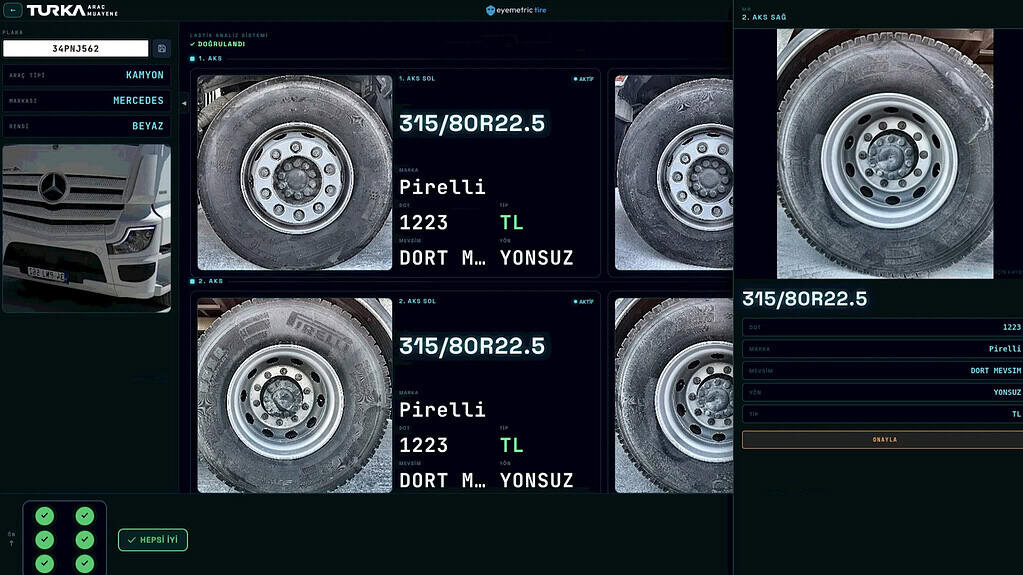The width and height of the screenshot is (1023, 575).
Task: Click the AKTİF badge on 1. AKS SOL
Action: [583, 79]
